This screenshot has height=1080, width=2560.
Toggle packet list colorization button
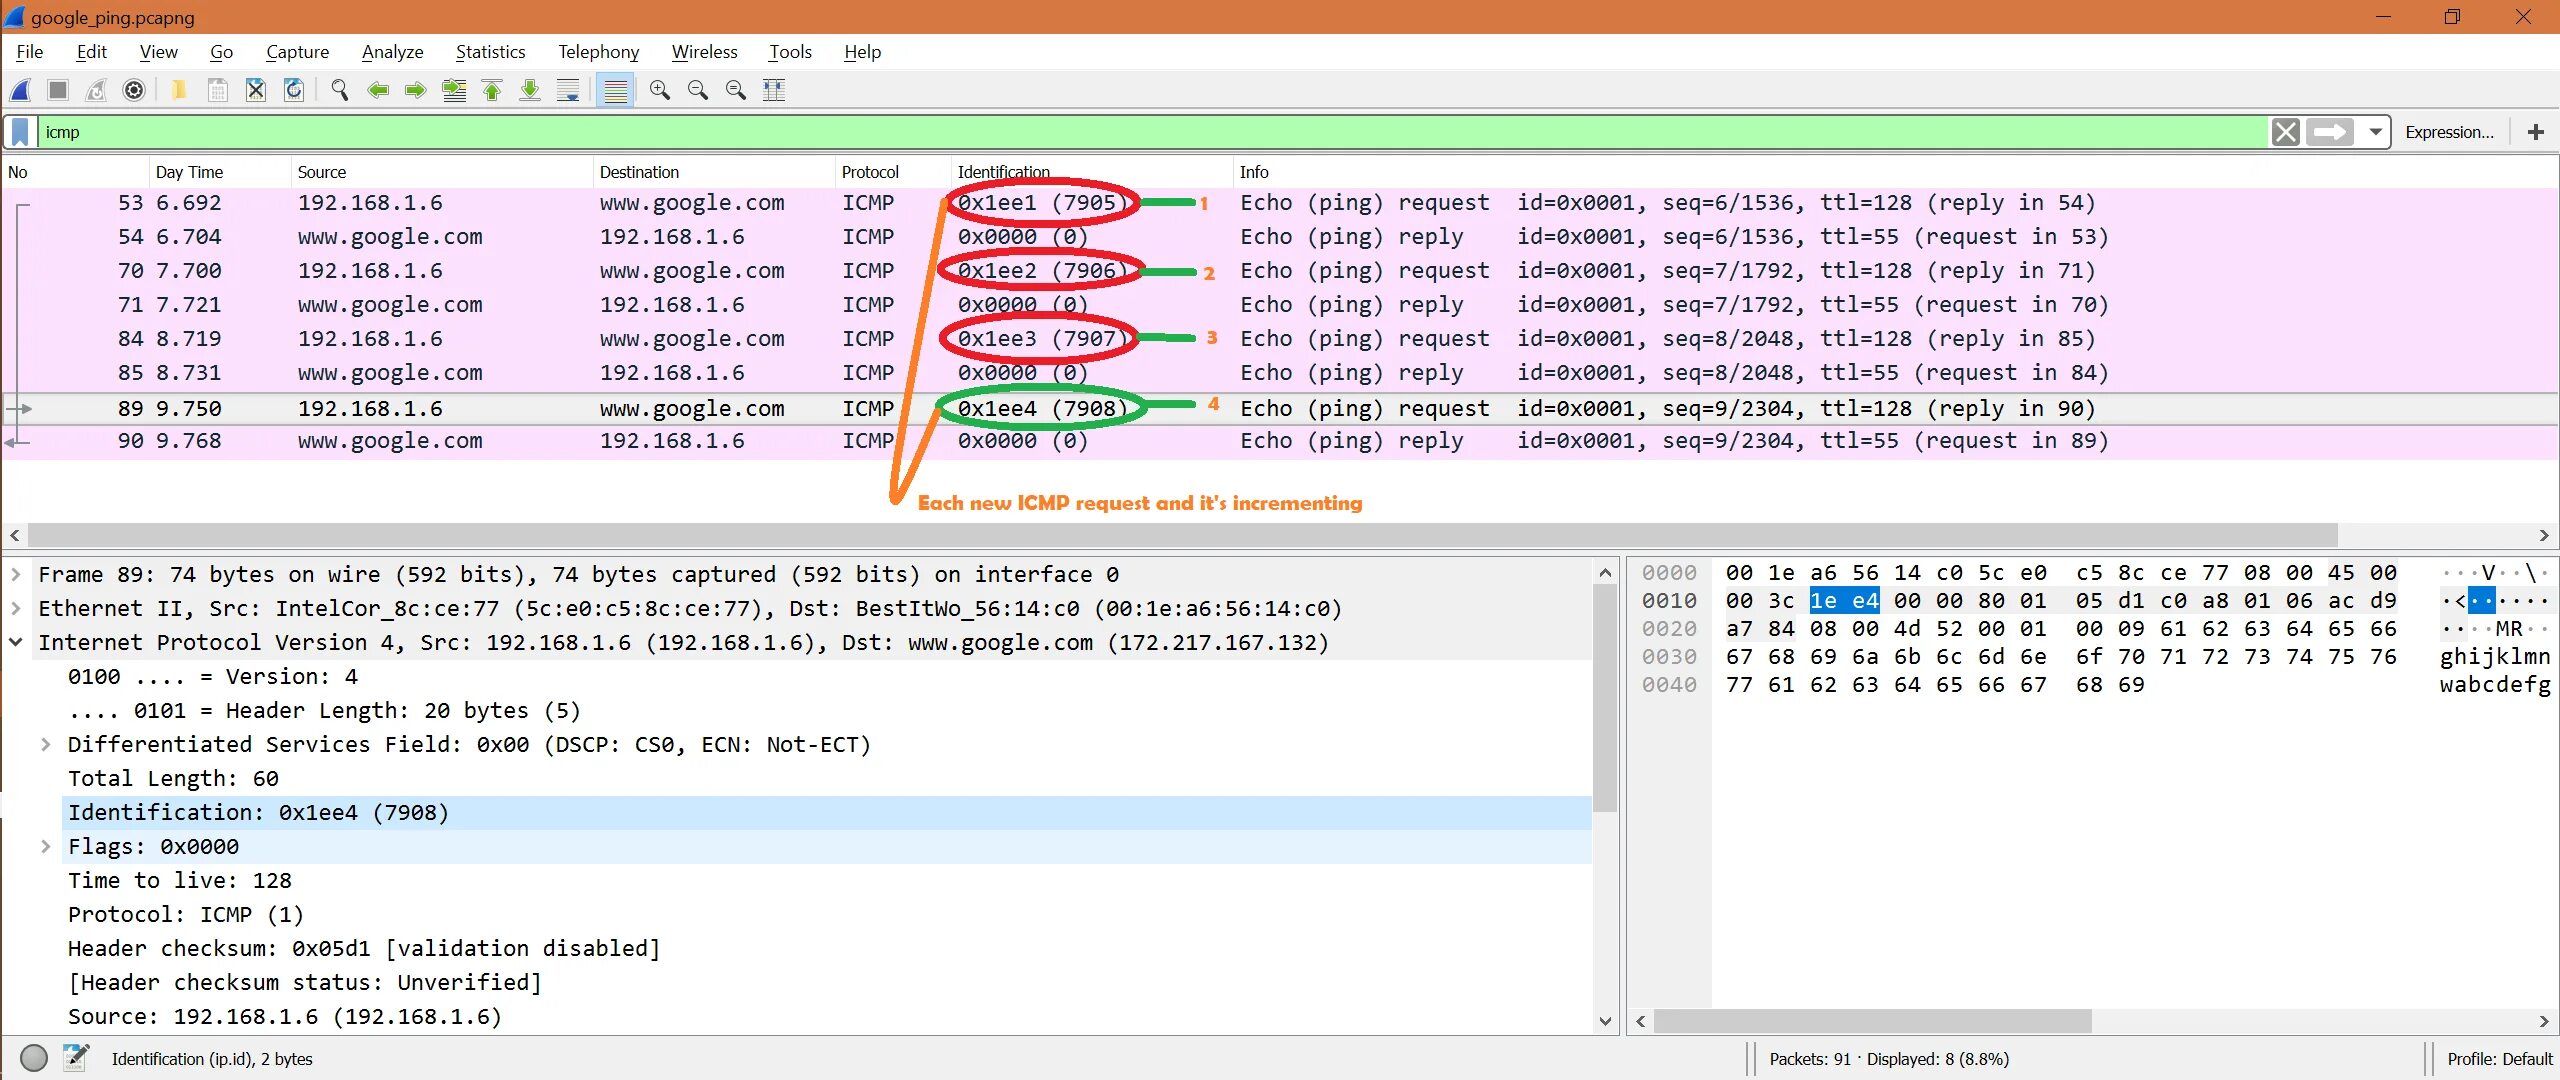616,90
